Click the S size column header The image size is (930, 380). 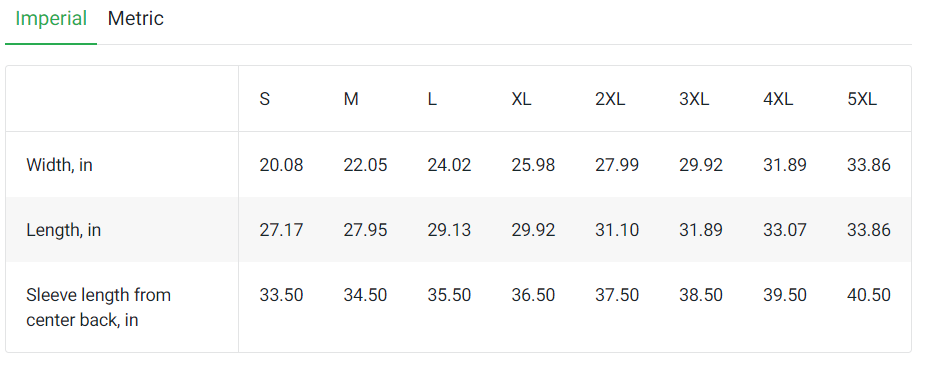coord(265,99)
